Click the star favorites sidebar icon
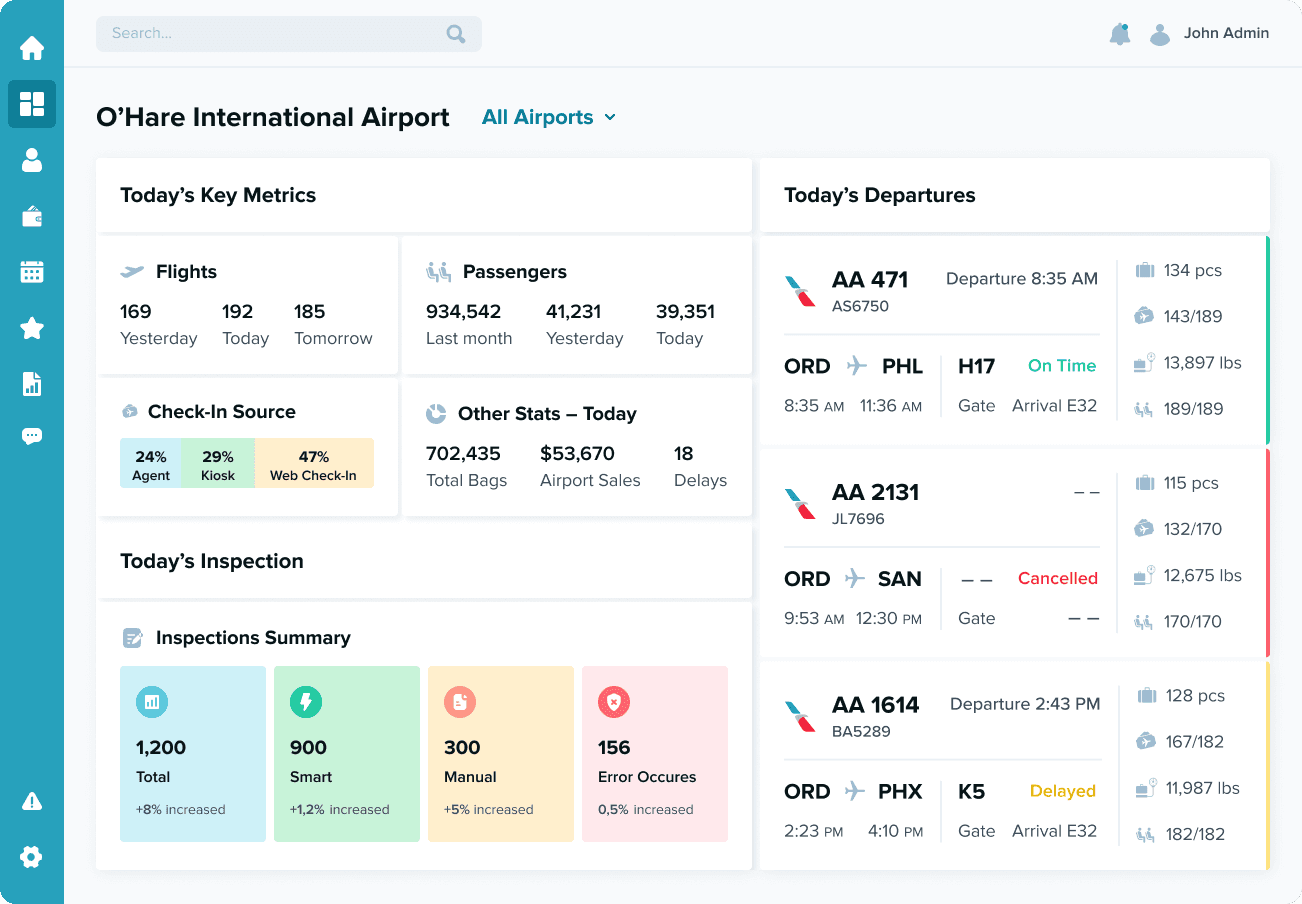This screenshot has width=1302, height=904. (32, 327)
